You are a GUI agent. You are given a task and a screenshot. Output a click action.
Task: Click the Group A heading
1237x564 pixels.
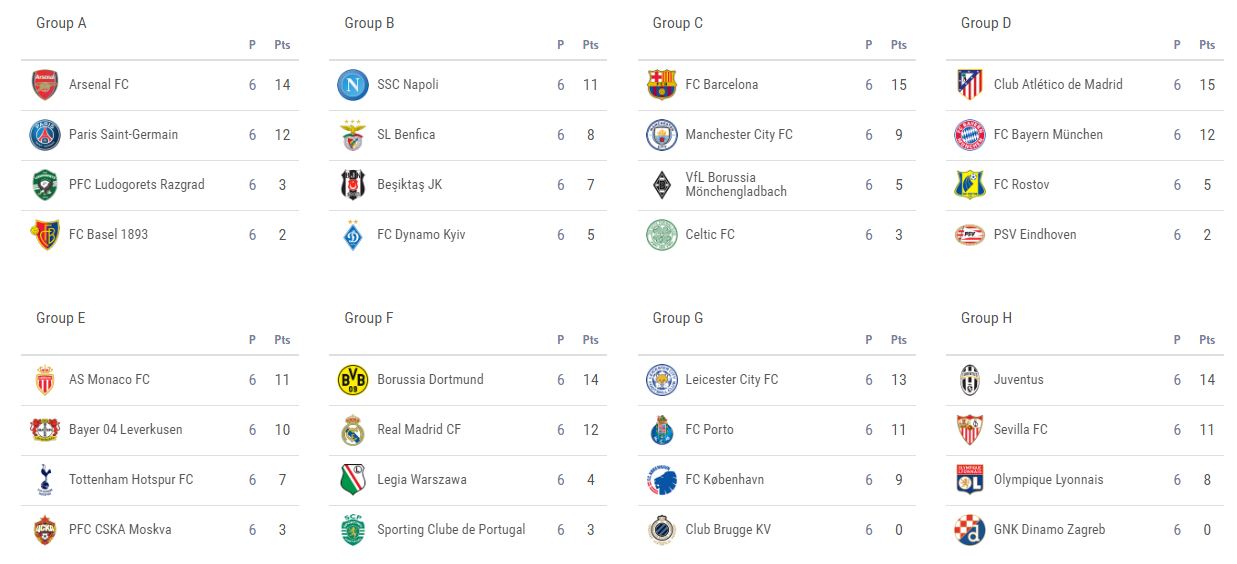61,23
